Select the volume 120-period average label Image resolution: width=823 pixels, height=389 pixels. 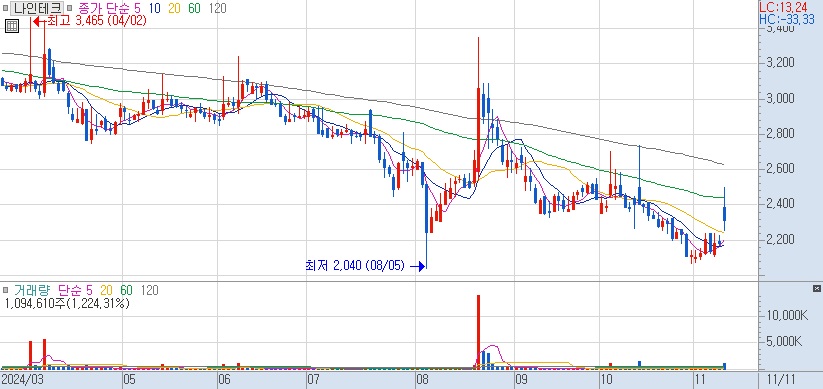[150, 290]
